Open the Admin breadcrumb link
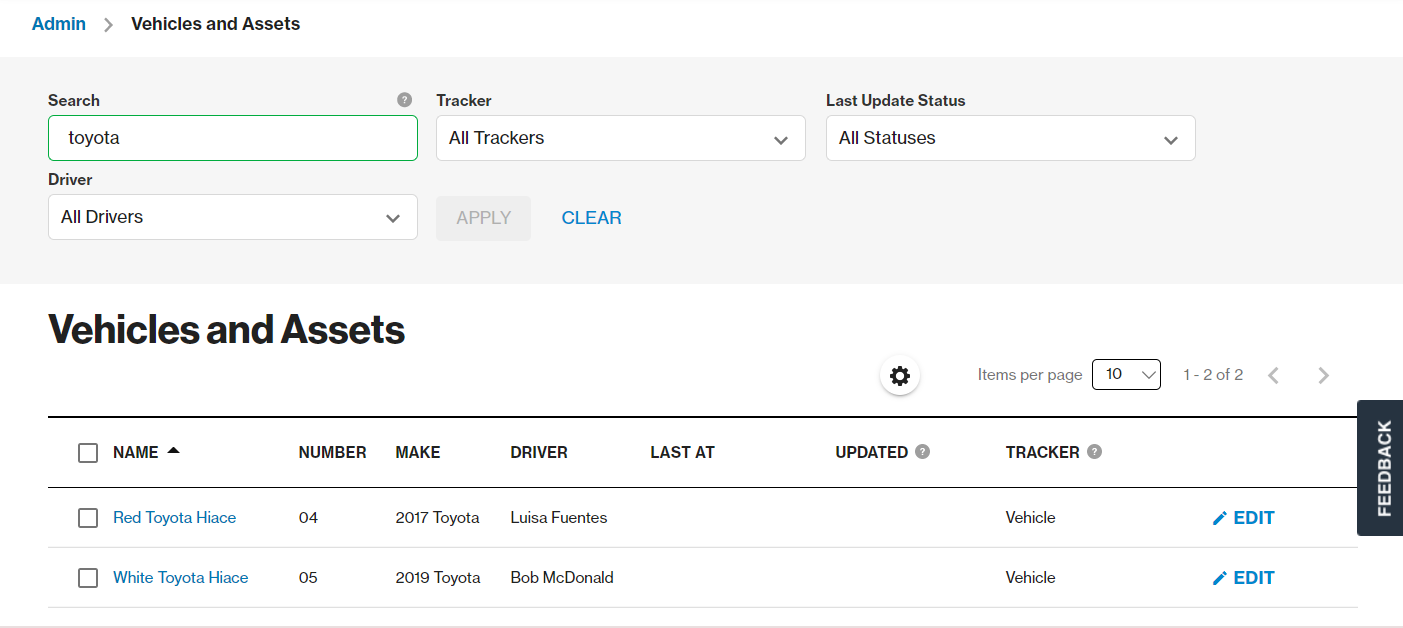 coord(59,24)
